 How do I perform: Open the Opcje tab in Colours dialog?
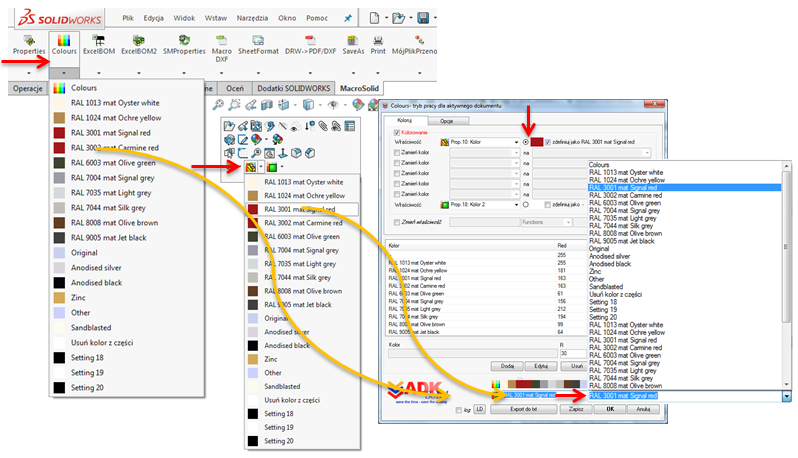point(446,121)
